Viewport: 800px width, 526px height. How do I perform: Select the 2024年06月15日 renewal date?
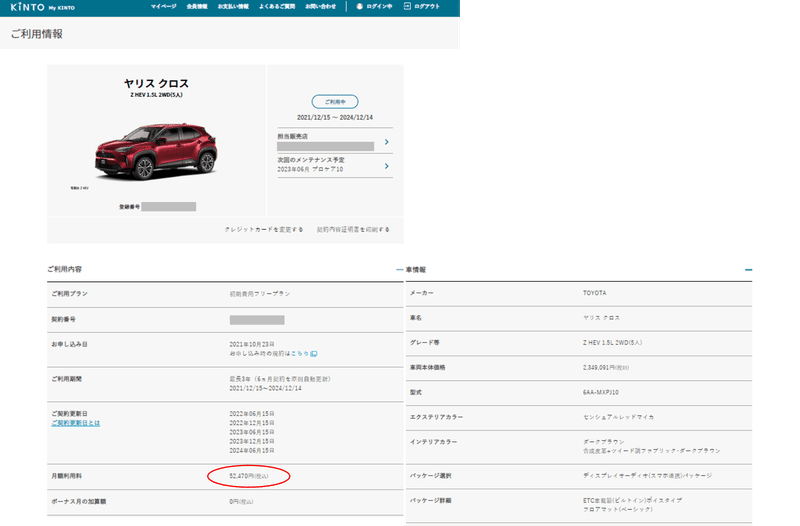tap(252, 450)
